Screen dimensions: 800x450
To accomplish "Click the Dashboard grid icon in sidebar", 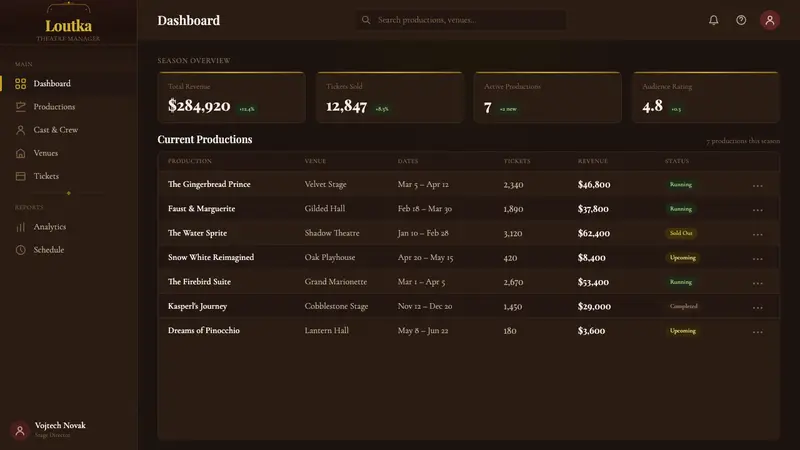I will (x=20, y=84).
